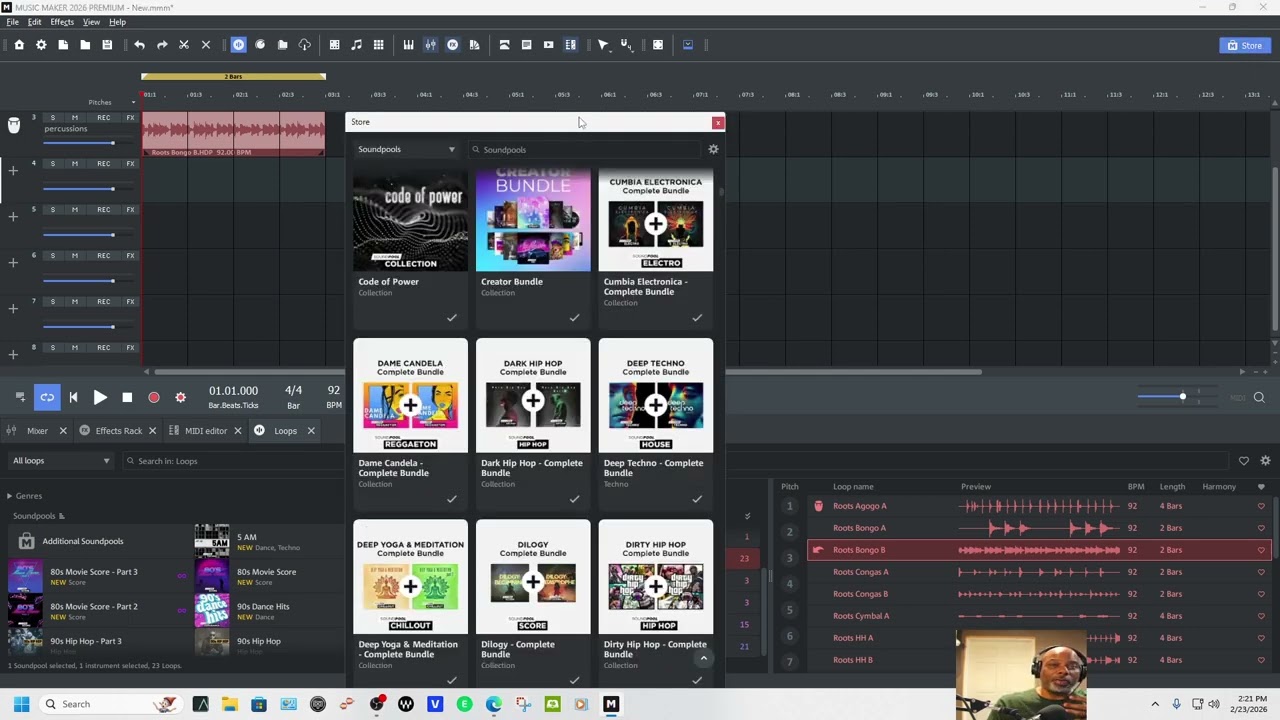1280x720 pixels.
Task: Save project using the floppy disk icon
Action: click(107, 44)
